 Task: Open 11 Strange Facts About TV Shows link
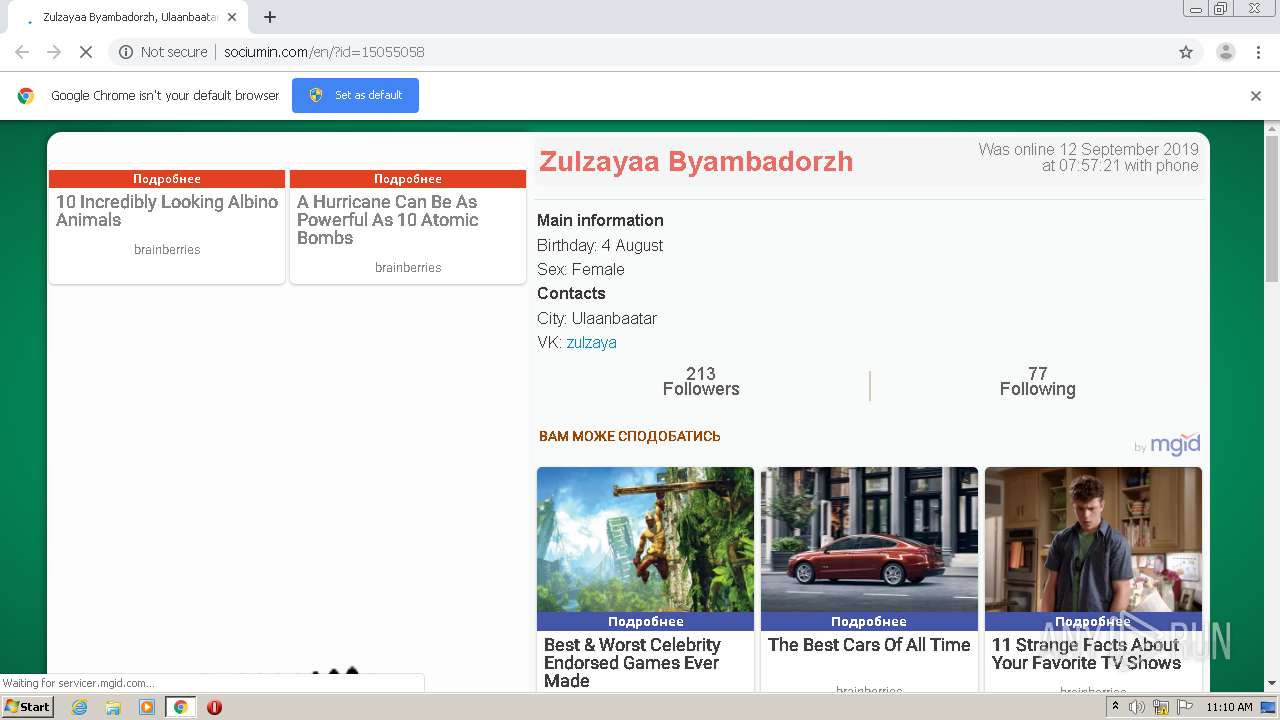[x=1086, y=654]
